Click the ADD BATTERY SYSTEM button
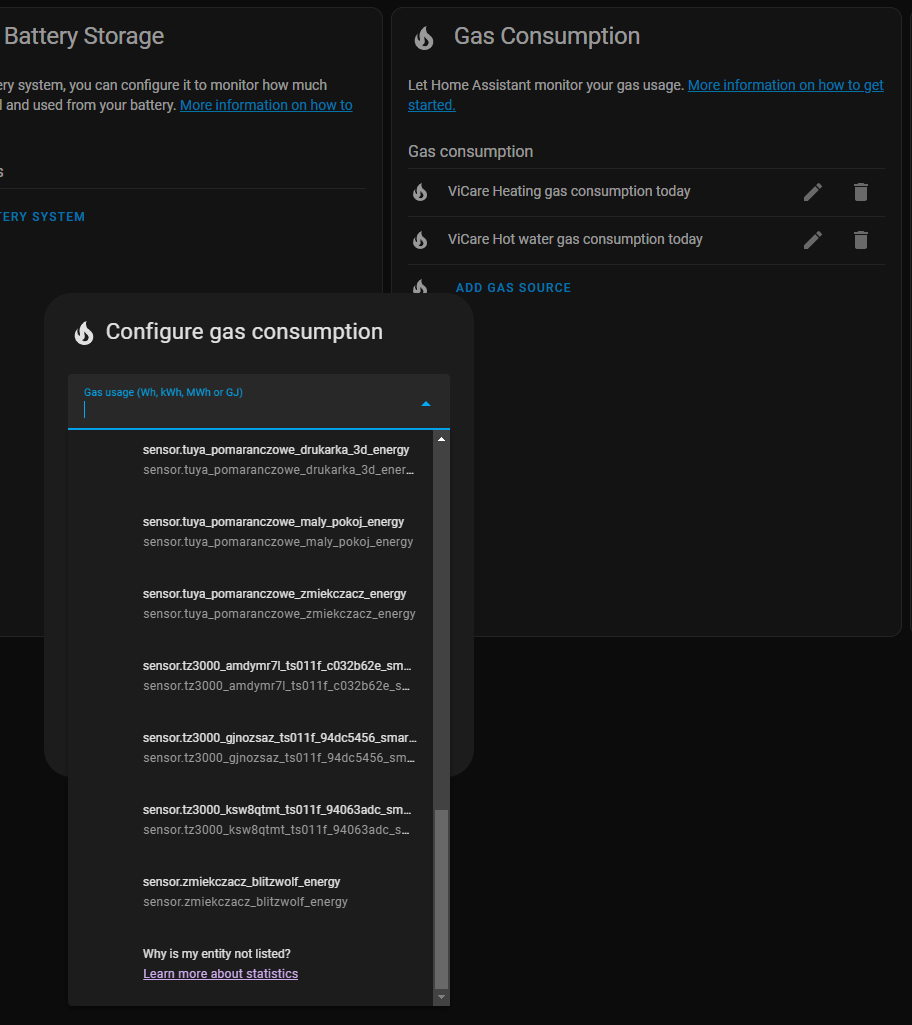The image size is (912, 1025). tap(43, 216)
